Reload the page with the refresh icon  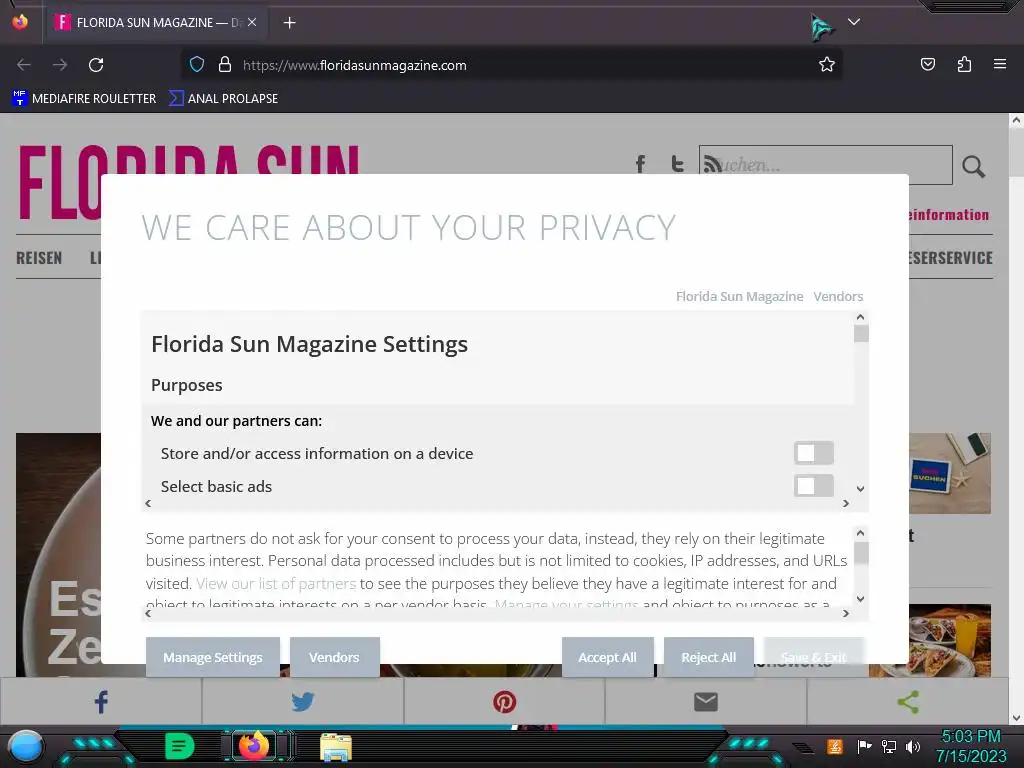[x=96, y=65]
